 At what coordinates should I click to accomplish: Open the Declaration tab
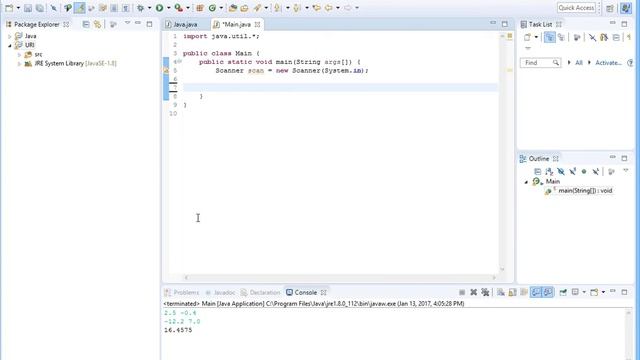(260, 293)
